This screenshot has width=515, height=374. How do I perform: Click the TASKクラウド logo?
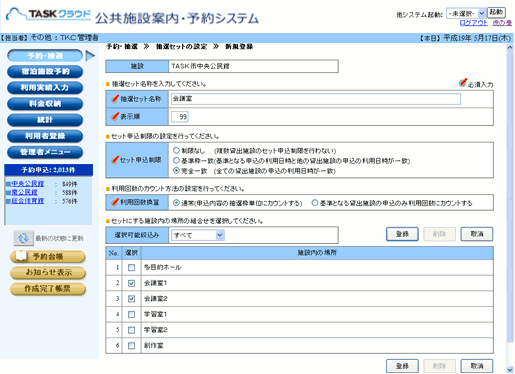(48, 14)
